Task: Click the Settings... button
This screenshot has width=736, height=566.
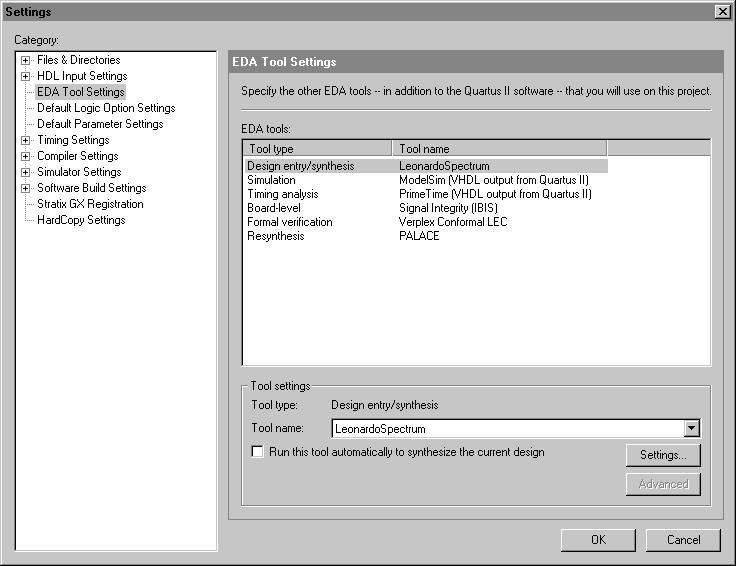Action: (x=663, y=456)
